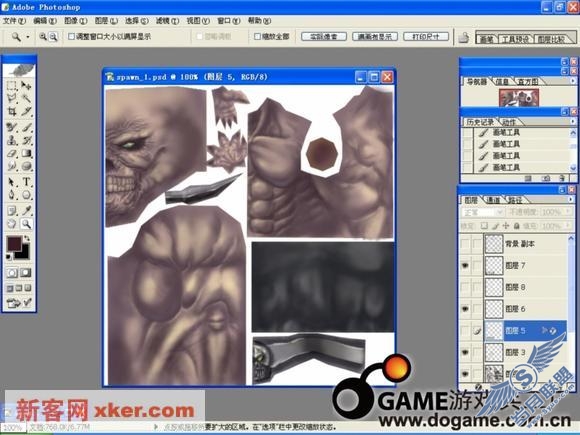The height and width of the screenshot is (435, 580).
Task: Select the History Brush tool
Action: 26,141
